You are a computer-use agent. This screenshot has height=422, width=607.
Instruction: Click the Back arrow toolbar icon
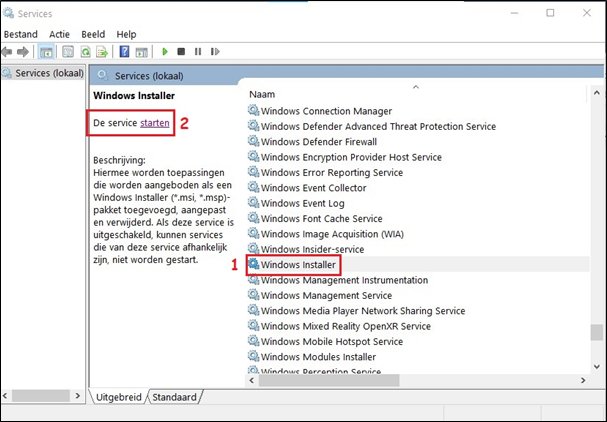point(7,51)
